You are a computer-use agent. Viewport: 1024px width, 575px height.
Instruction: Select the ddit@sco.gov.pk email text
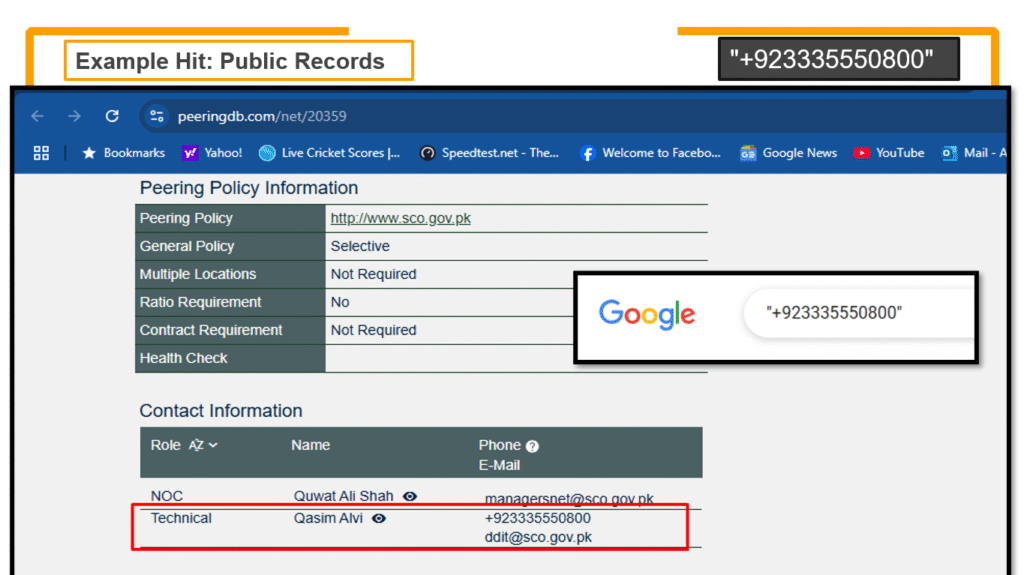(538, 537)
